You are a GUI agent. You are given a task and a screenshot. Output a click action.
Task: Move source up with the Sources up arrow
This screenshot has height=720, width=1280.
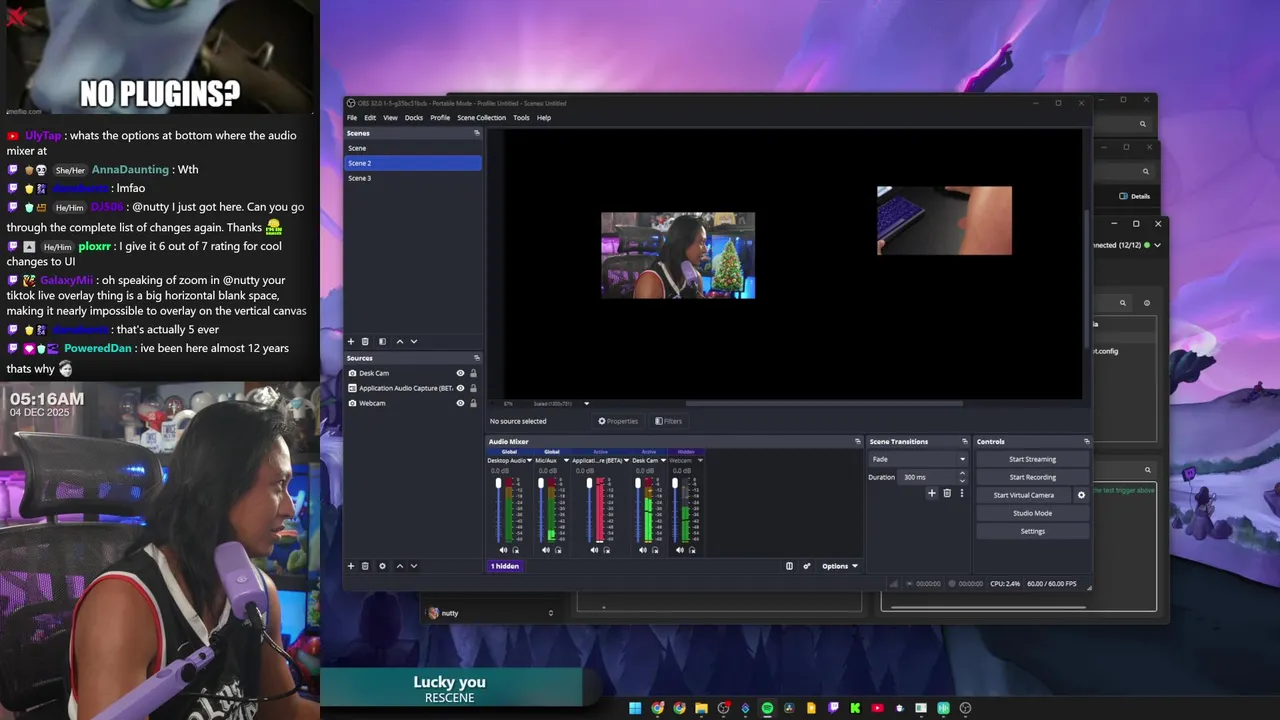[400, 566]
